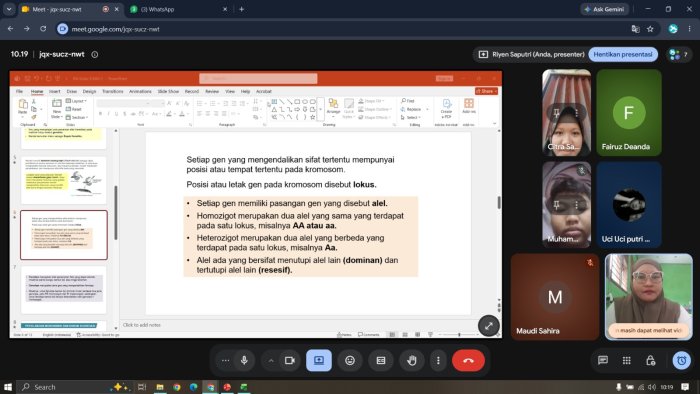The width and height of the screenshot is (700, 394).
Task: Open the File tab in PowerPoint
Action: pos(19,91)
